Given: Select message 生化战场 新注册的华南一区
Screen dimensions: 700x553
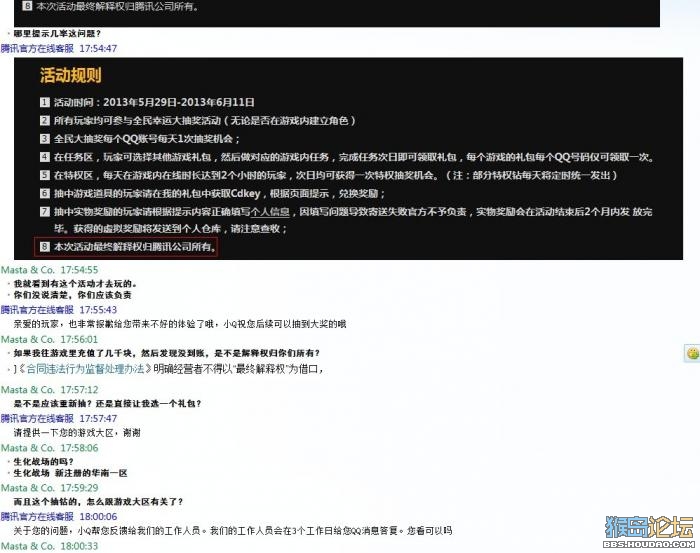Looking at the screenshot, I should pyautogui.click(x=71, y=473).
